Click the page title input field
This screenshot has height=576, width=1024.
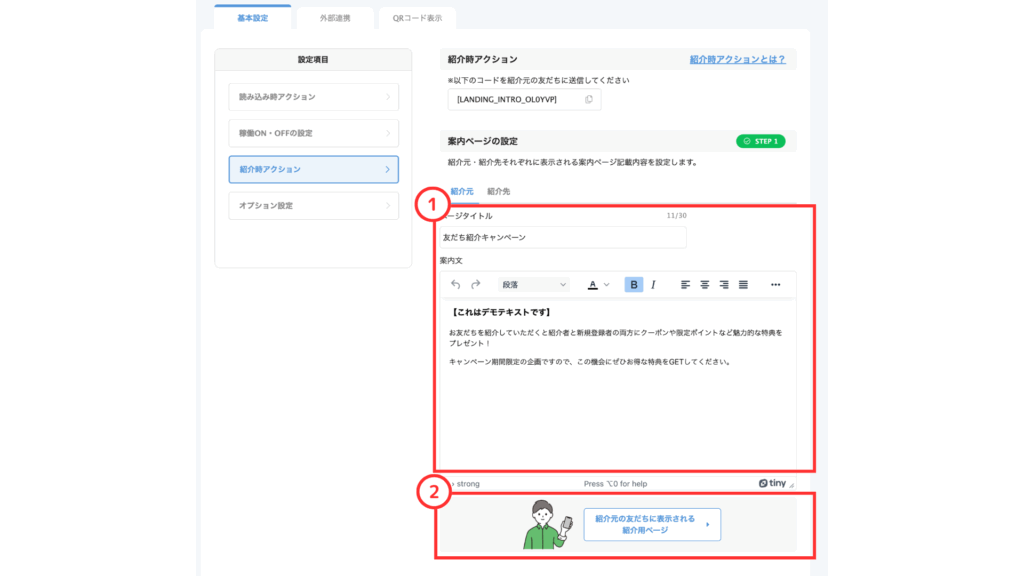[x=563, y=237]
